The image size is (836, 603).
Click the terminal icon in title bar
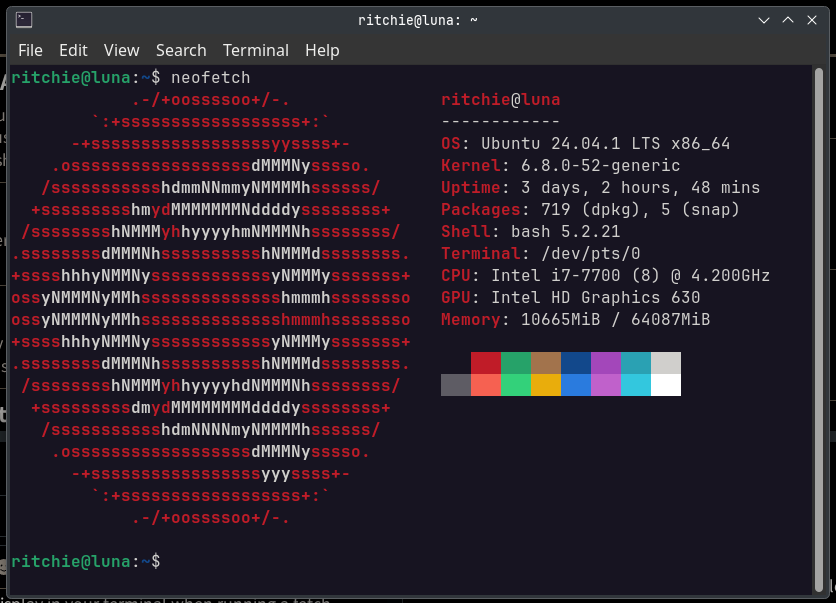(24, 20)
